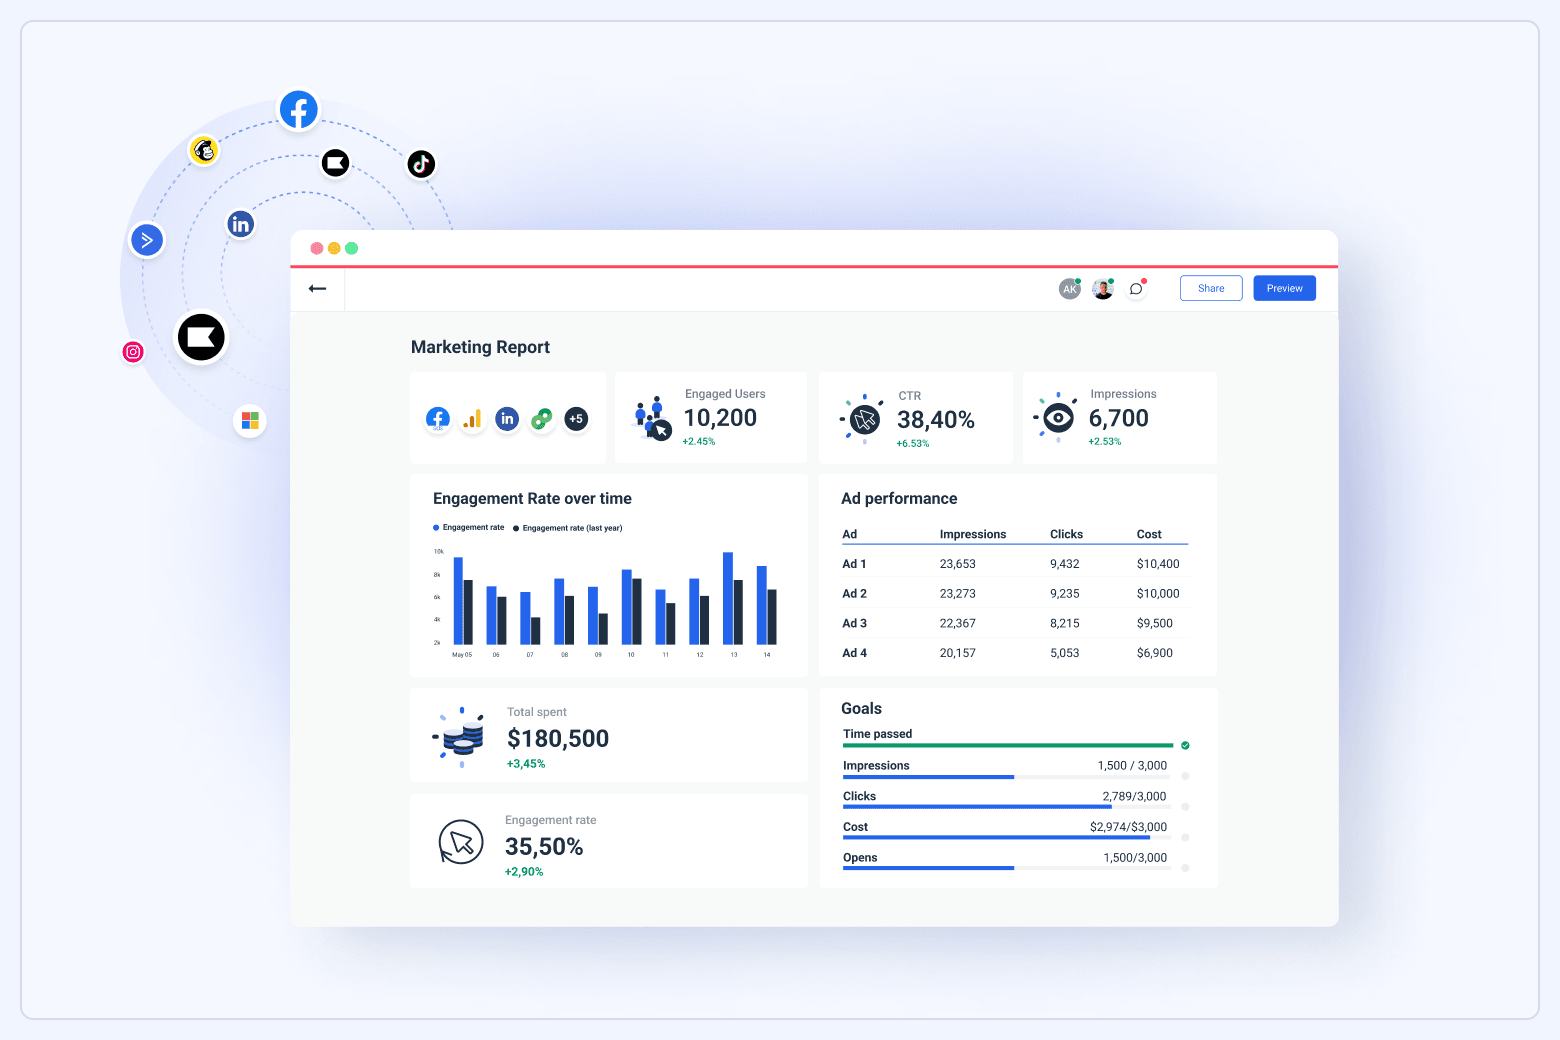Open the AK user avatar

pos(1069,288)
